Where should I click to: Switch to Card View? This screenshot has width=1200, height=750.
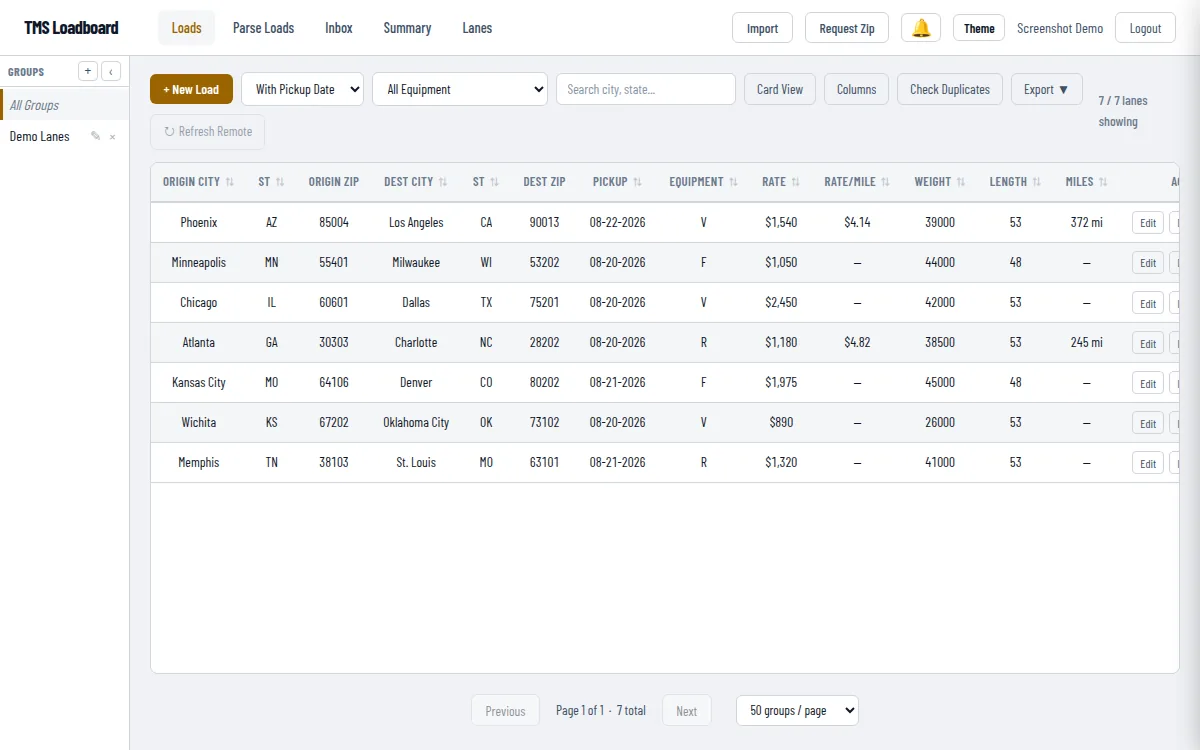[x=780, y=89]
